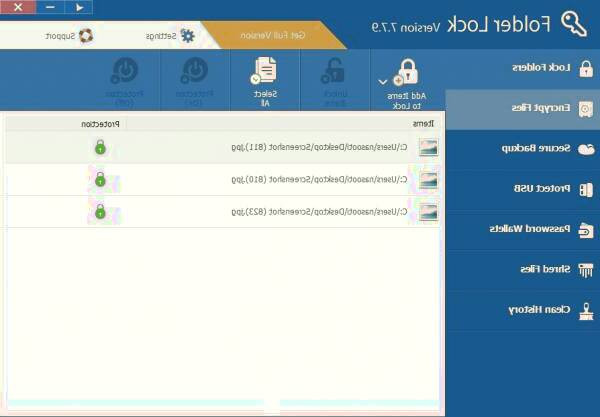
Task: Click the Shred Files shredder icon
Action: point(586,270)
